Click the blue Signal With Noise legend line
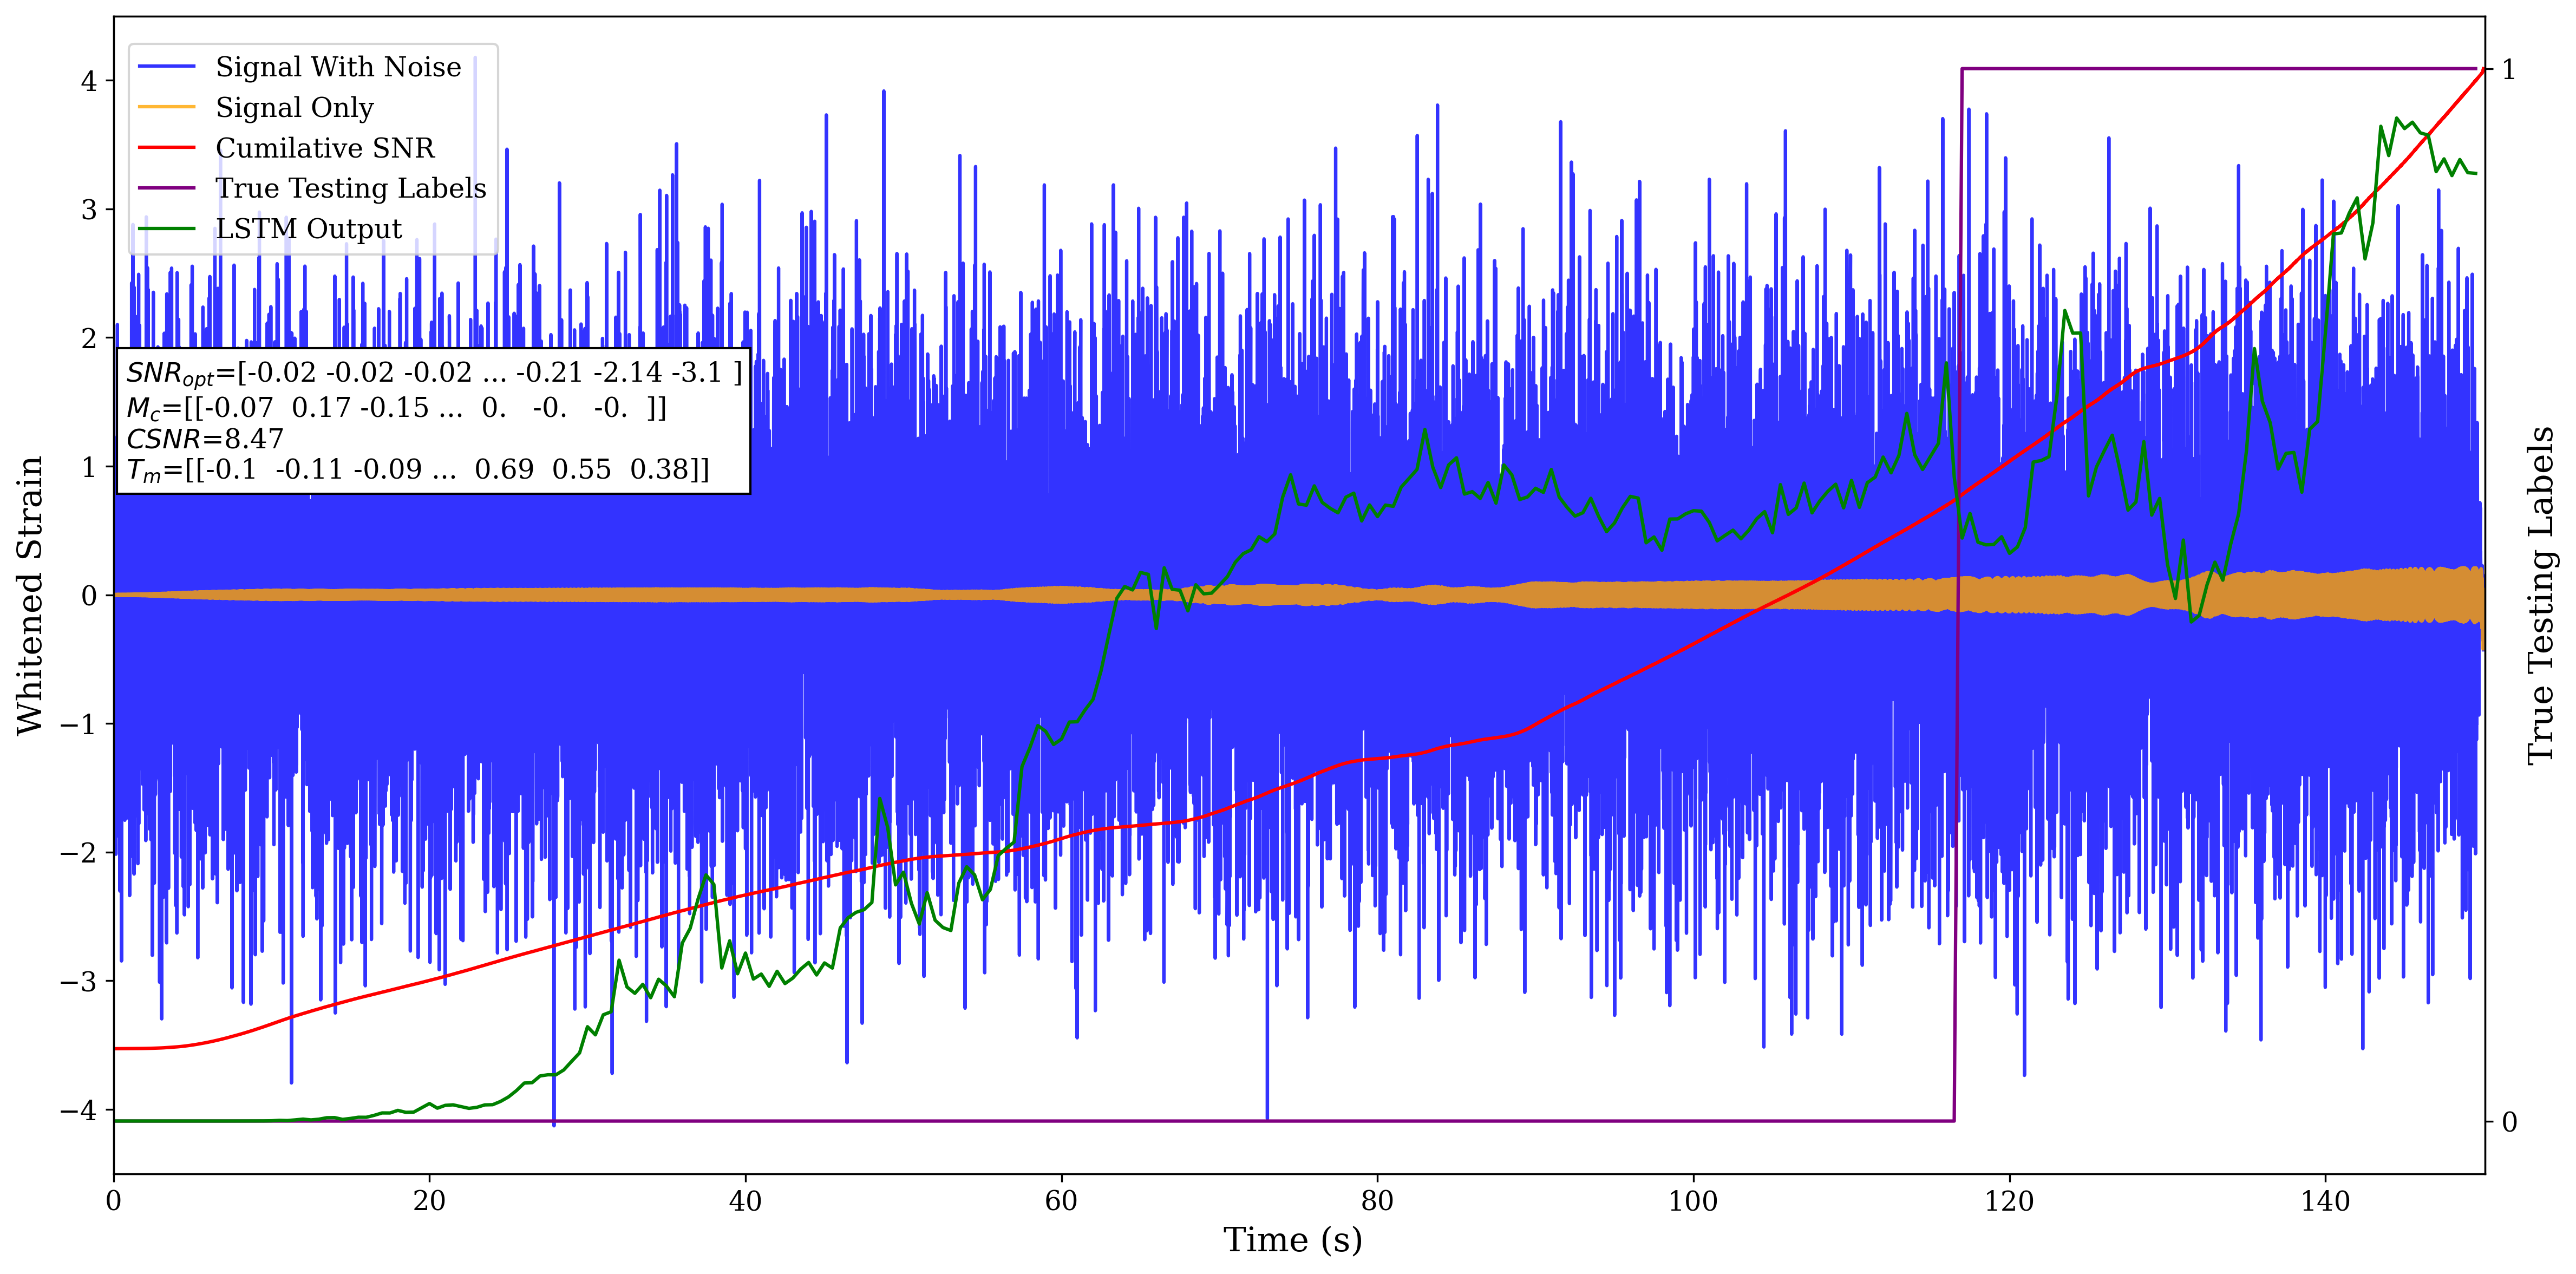This screenshot has width=2576, height=1274. 166,67
